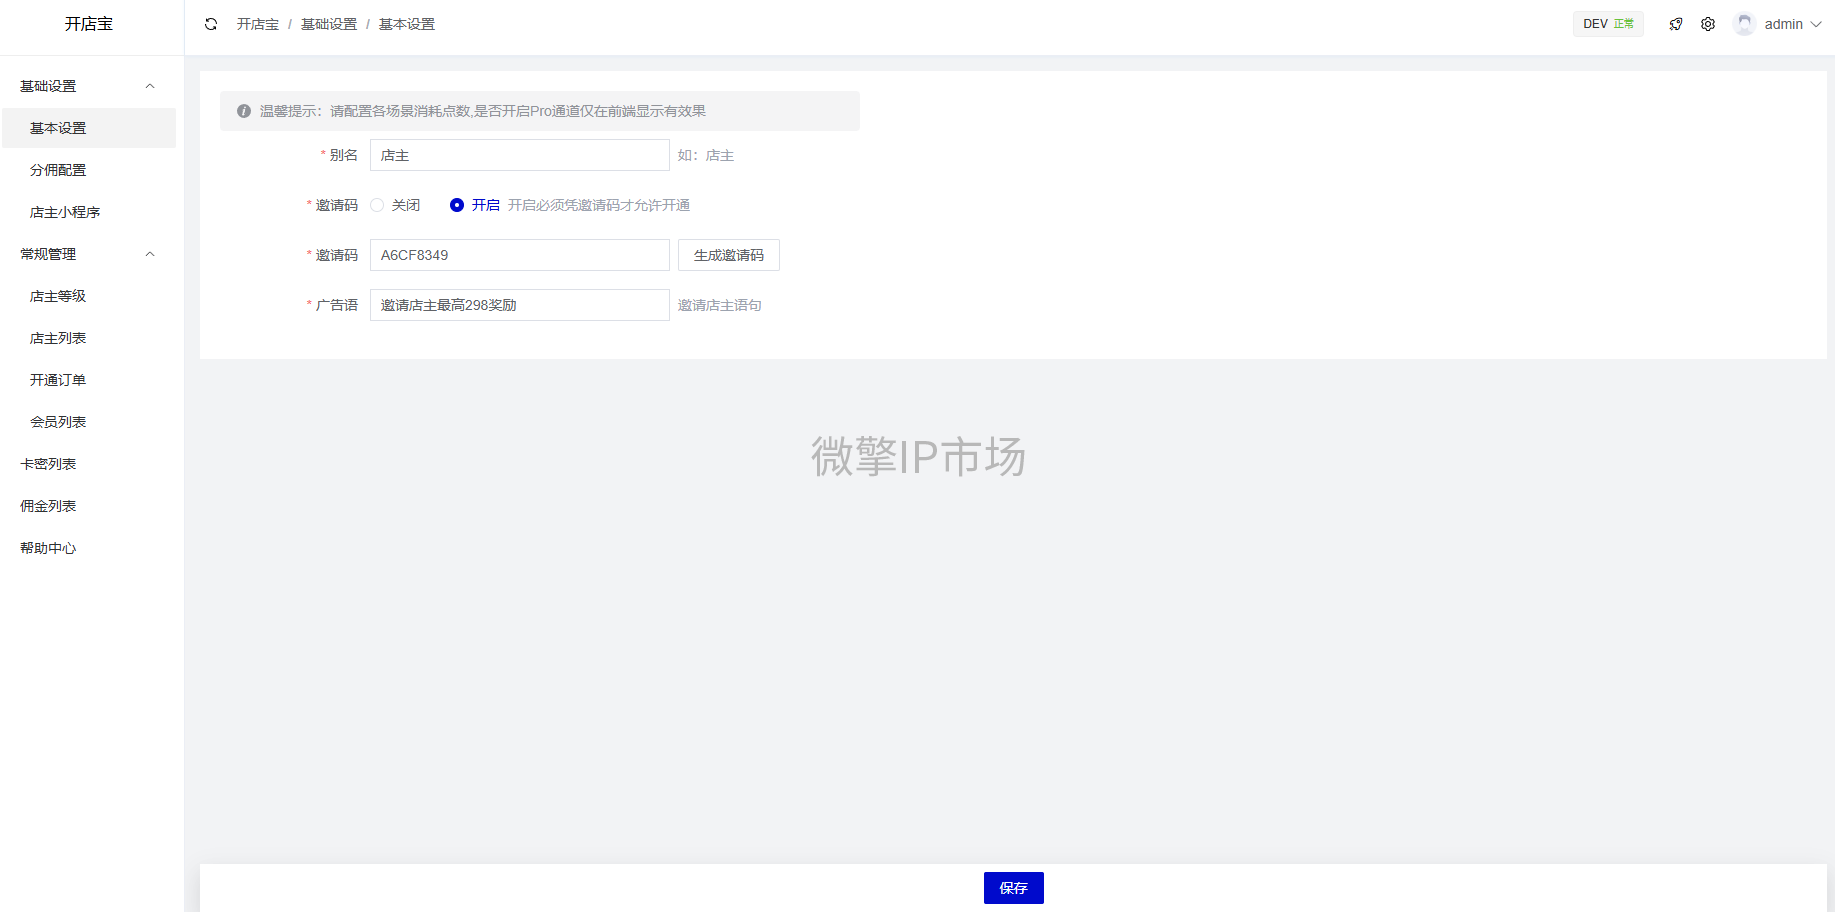Select the 开启 radio for invitation code
The width and height of the screenshot is (1835, 912).
[x=457, y=205]
